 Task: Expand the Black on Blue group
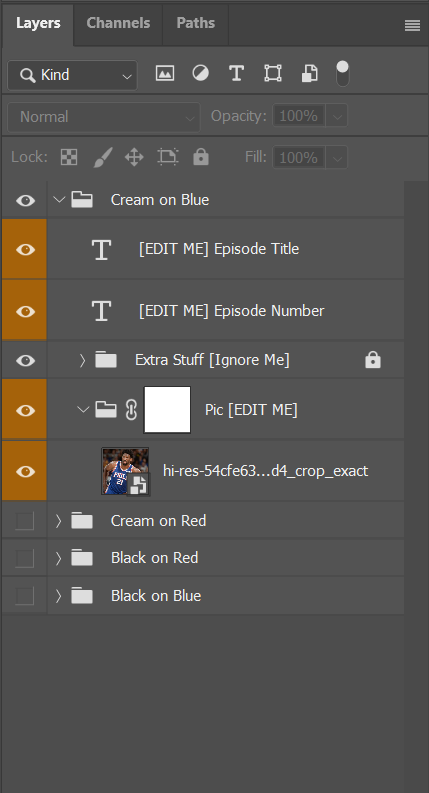[58, 596]
